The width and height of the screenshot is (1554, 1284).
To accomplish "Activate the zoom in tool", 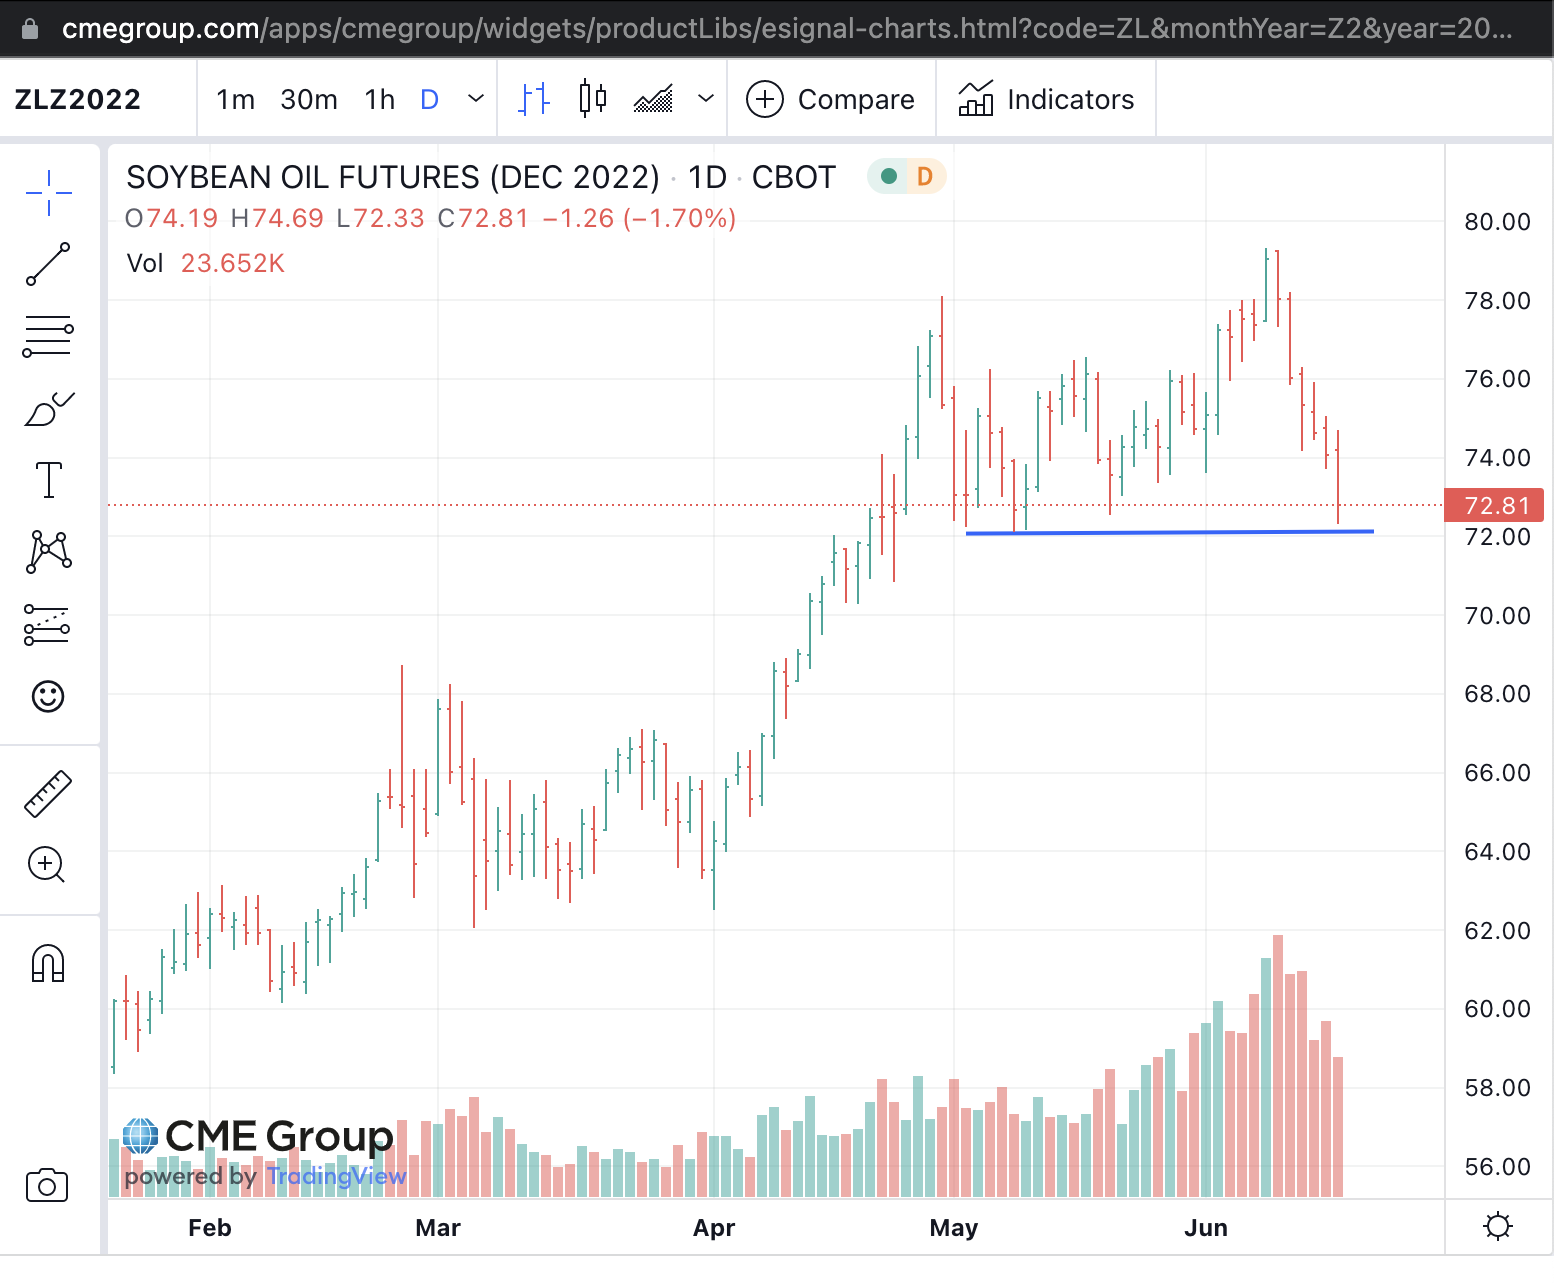I will [47, 864].
